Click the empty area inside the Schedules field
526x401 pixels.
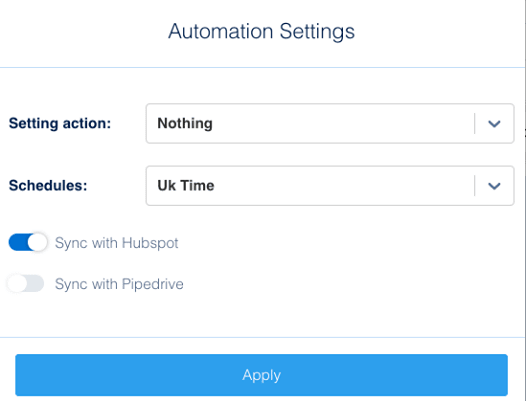tap(344, 186)
